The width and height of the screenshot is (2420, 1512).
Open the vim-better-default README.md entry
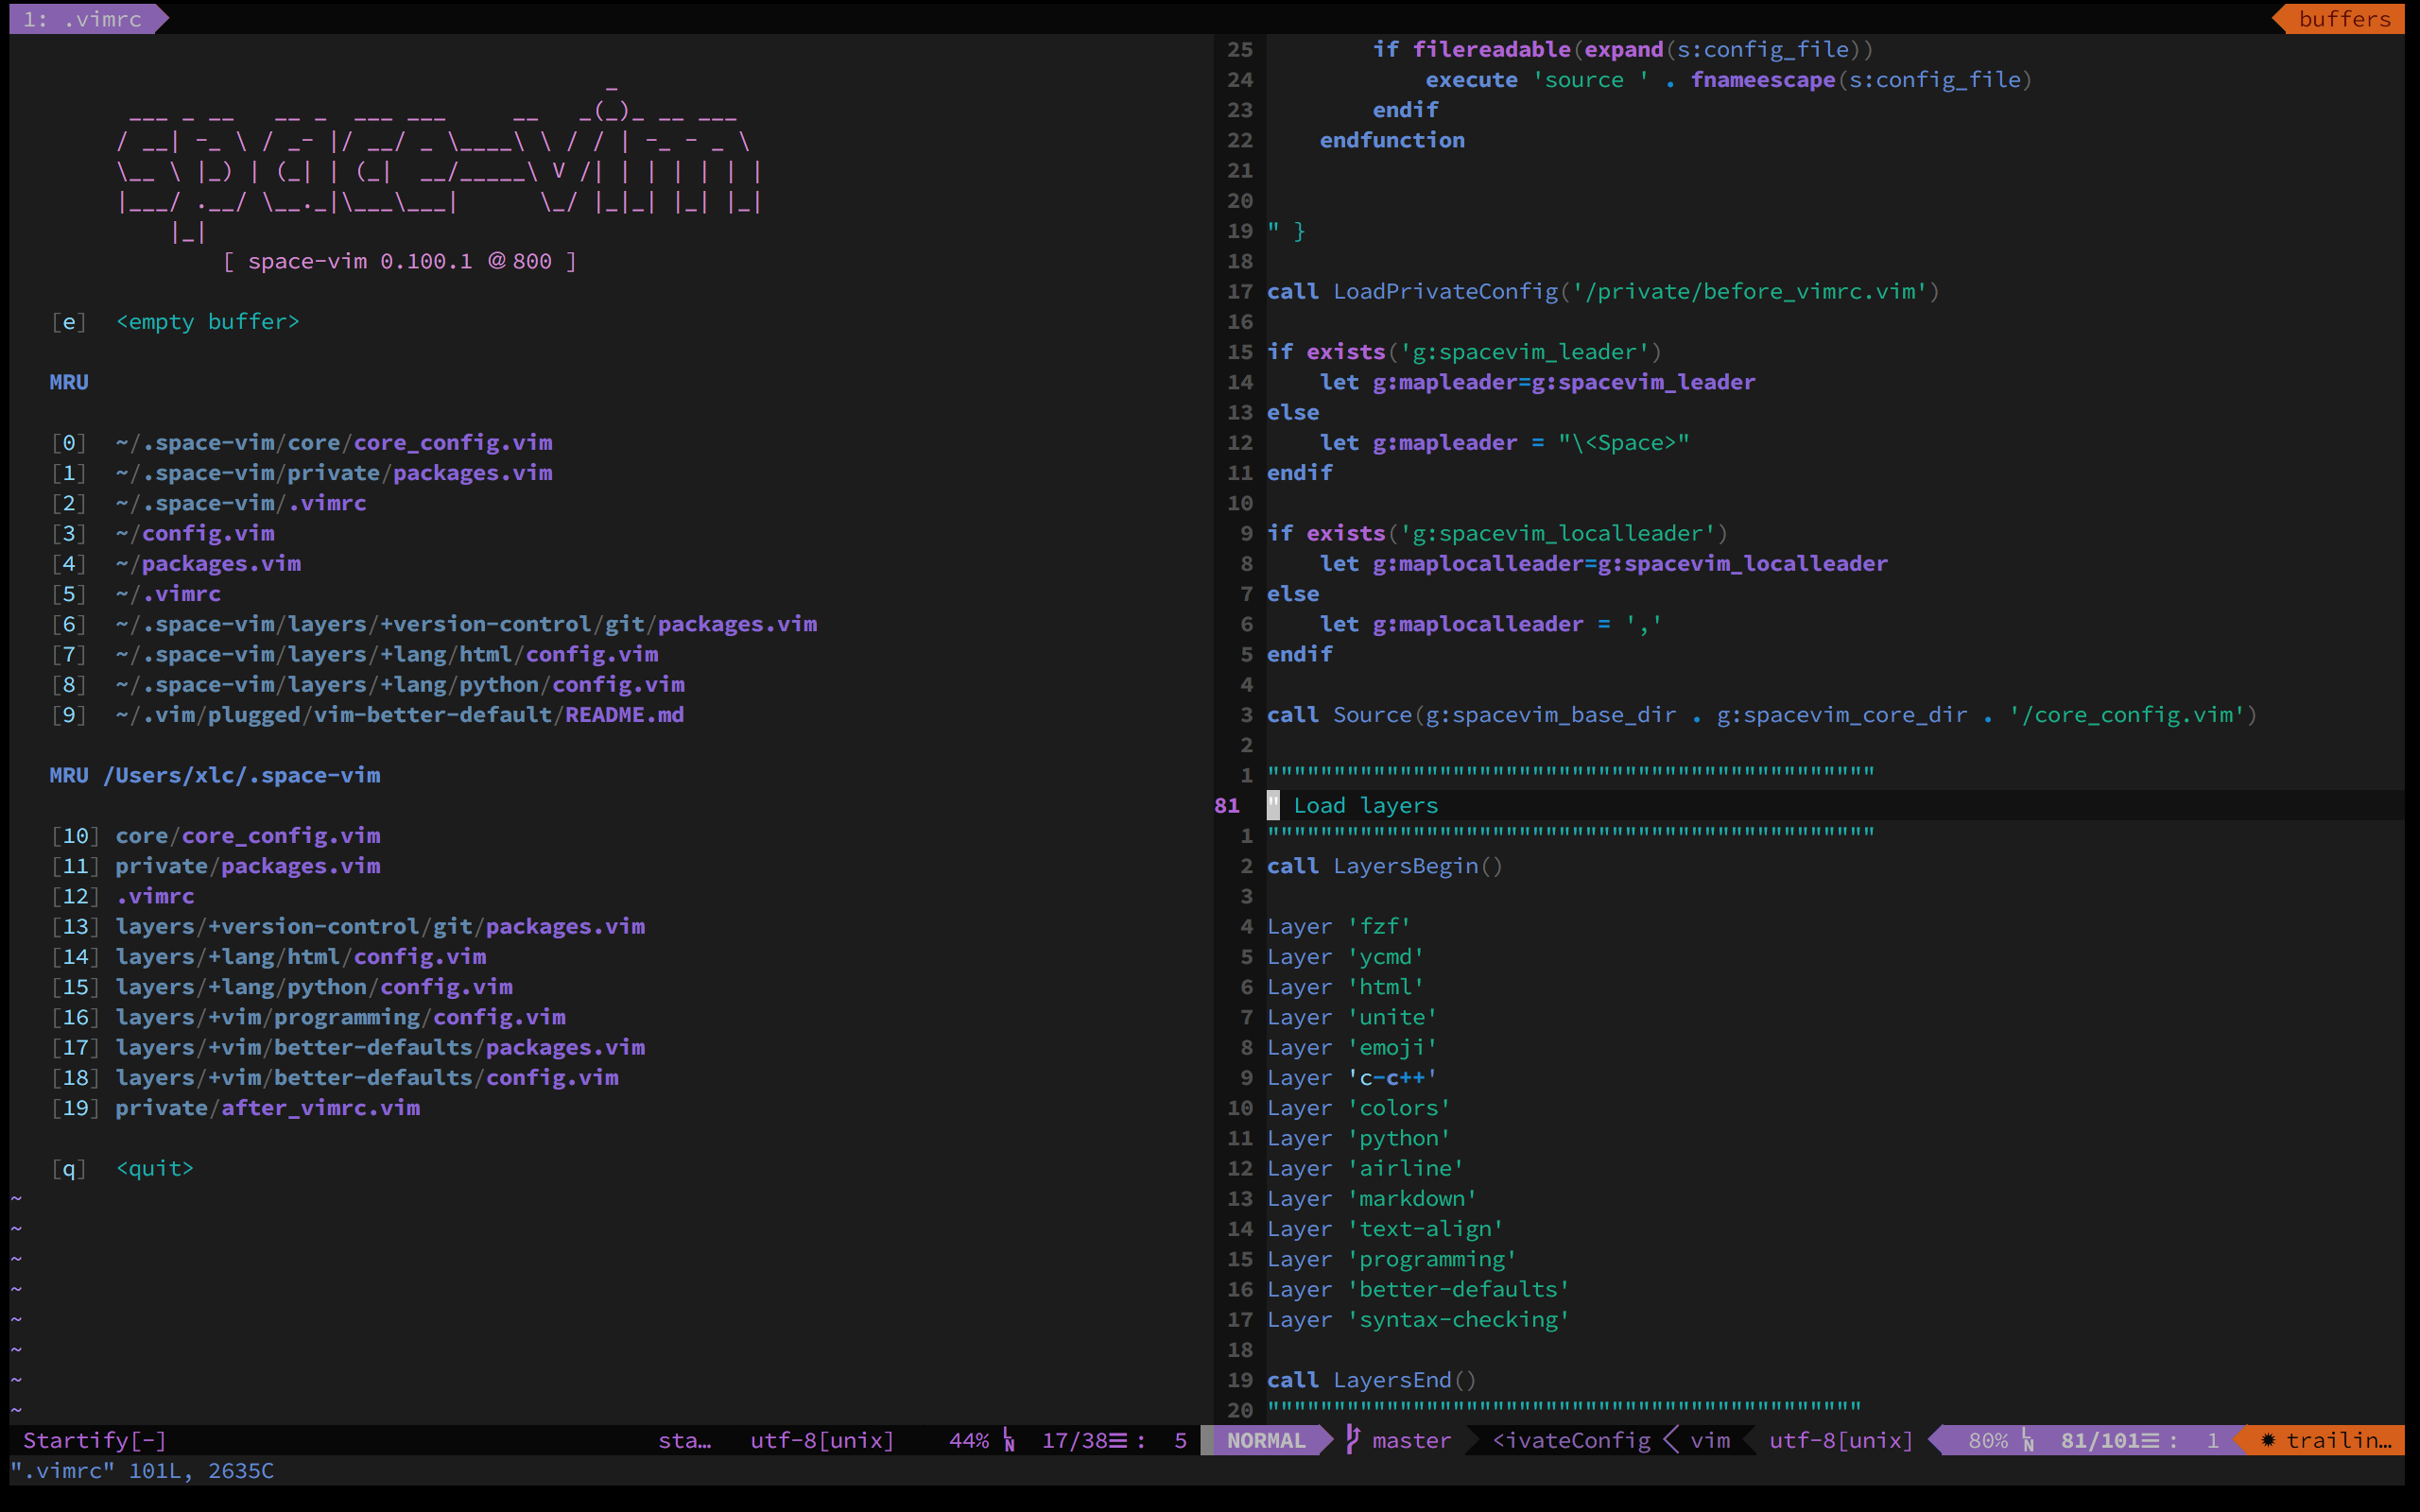(399, 714)
